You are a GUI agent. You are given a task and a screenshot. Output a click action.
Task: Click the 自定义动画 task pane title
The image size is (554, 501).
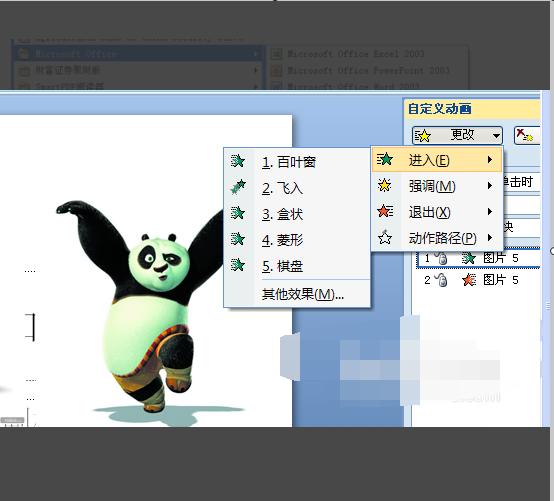[440, 109]
